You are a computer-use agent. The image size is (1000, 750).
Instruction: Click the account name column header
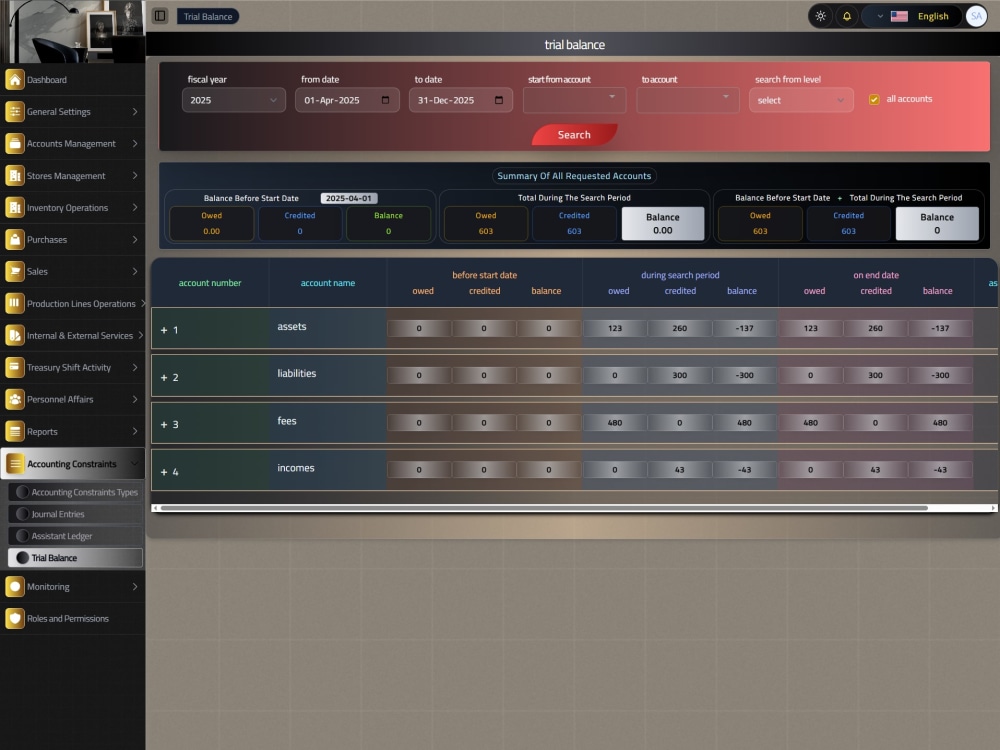[x=328, y=283]
